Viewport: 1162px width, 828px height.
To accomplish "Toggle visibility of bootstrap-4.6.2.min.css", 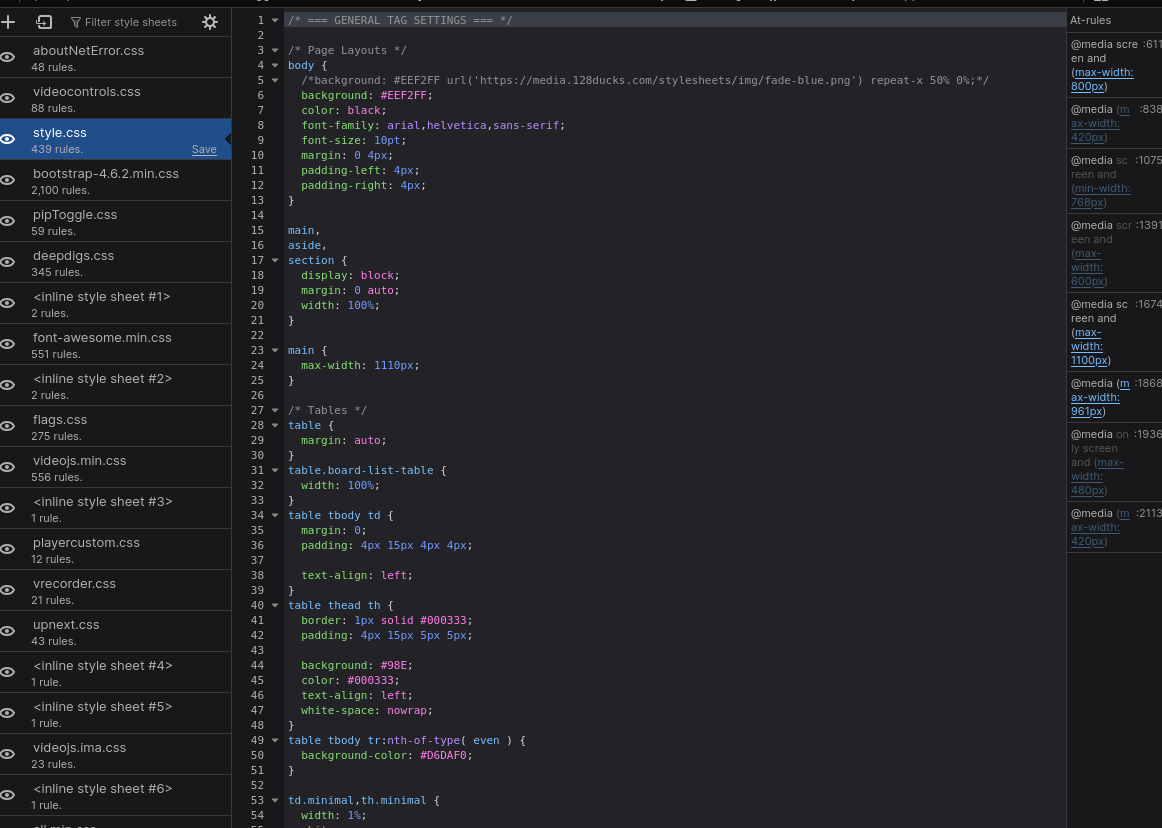I will pyautogui.click(x=8, y=180).
